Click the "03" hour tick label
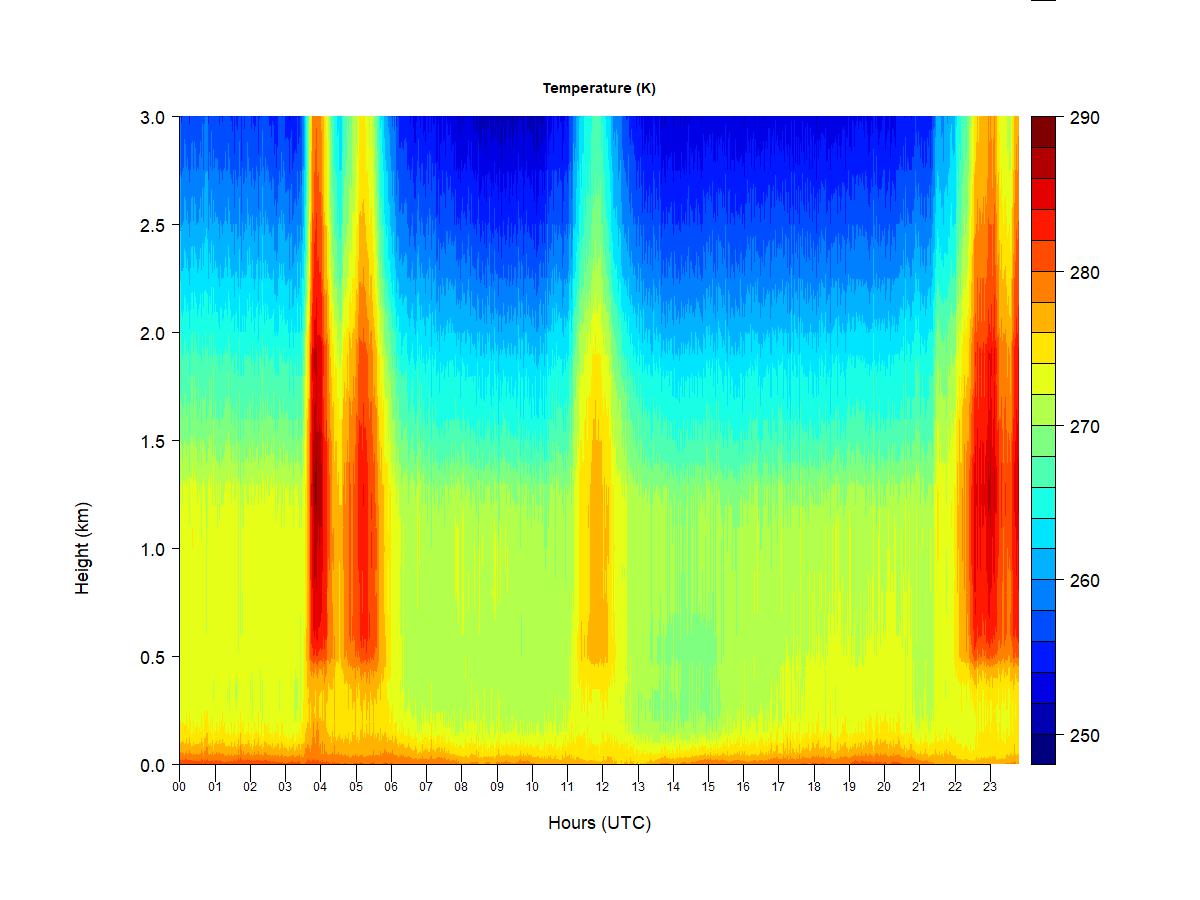This screenshot has height=900, width=1200. coord(285,787)
